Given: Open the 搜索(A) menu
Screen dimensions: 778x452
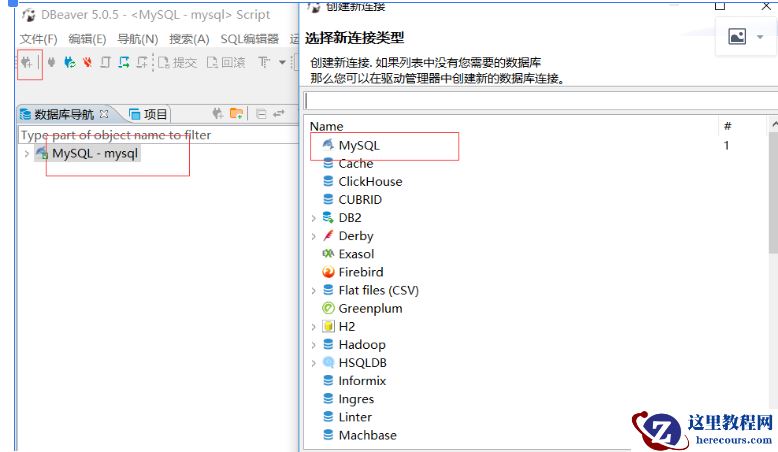Looking at the screenshot, I should pos(189,39).
